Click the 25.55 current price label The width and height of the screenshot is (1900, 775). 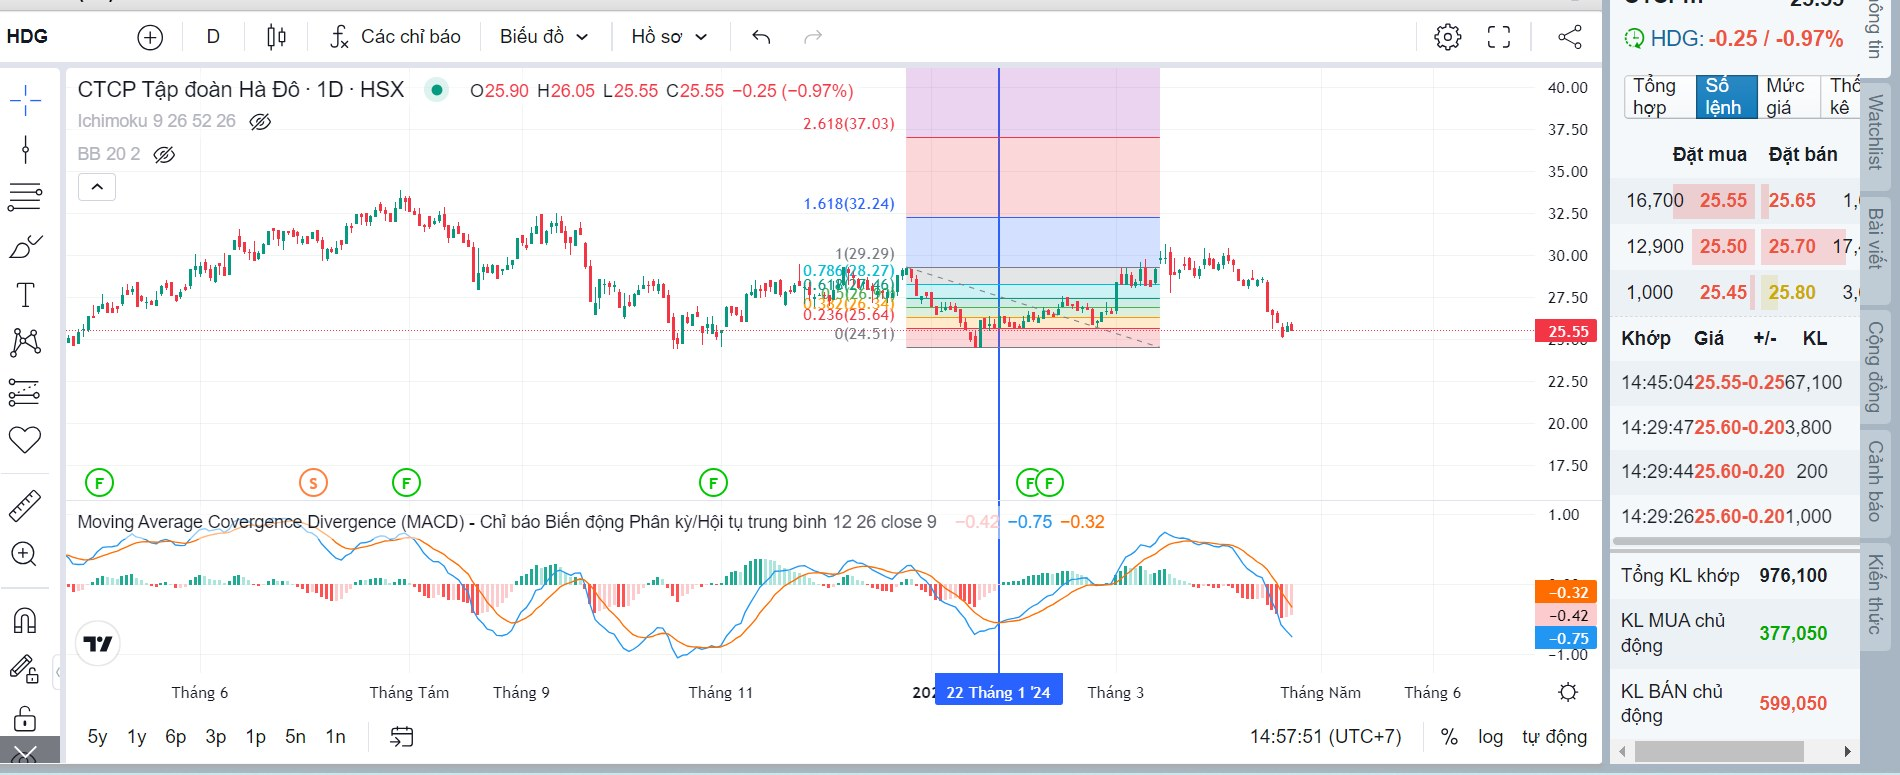point(1567,331)
